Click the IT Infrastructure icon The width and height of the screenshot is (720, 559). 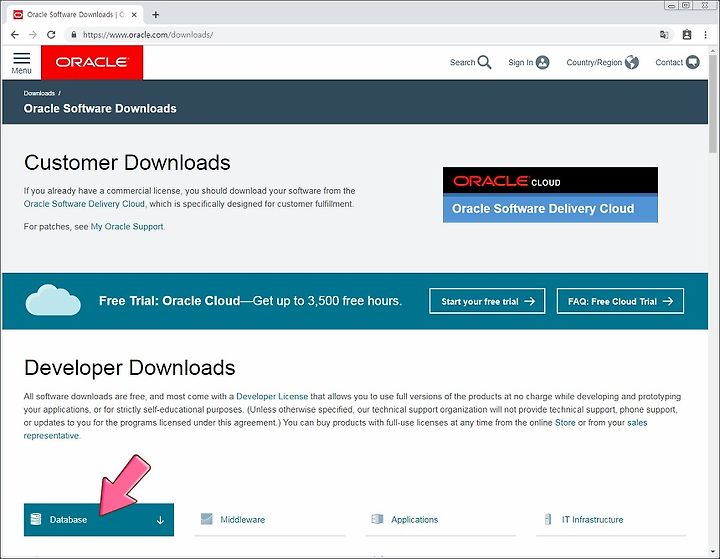[548, 519]
